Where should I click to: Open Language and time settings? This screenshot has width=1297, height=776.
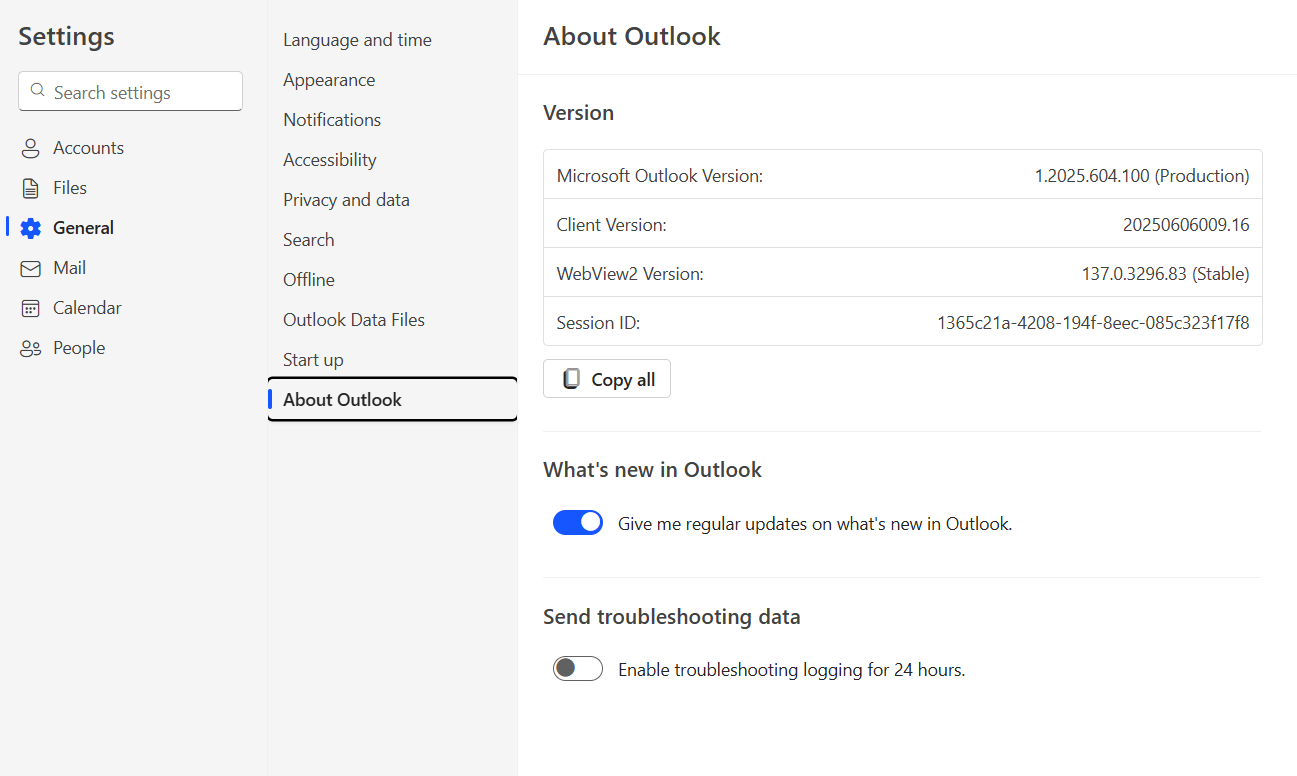click(357, 39)
